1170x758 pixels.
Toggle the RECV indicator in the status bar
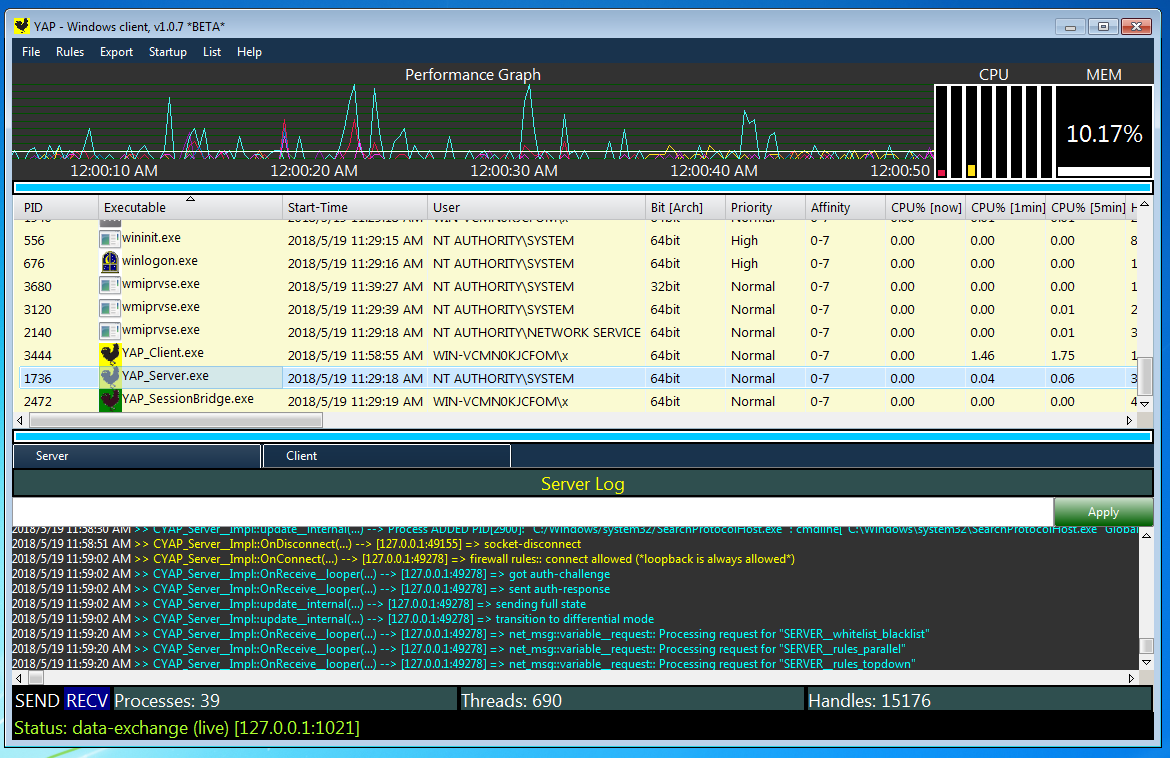(85, 700)
